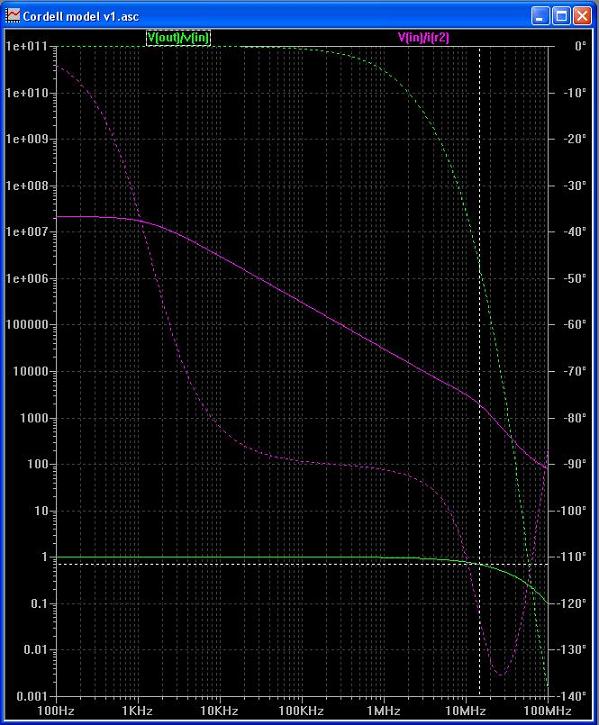This screenshot has width=599, height=725.
Task: Click the 100KHz frequency axis label
Action: pos(301,711)
